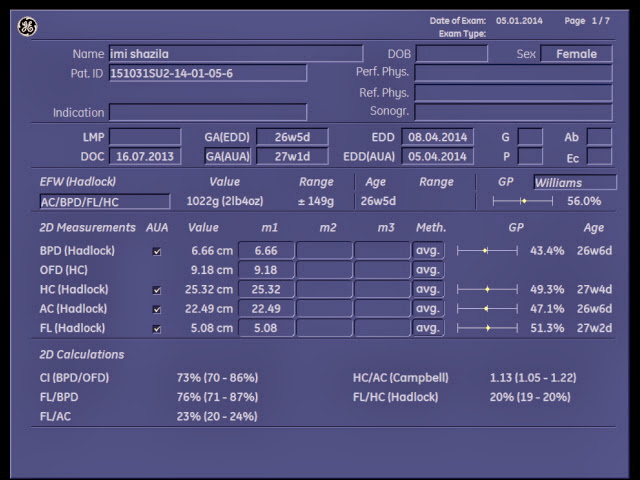Click the OFD (HC) row label
The image size is (640, 480).
[x=64, y=270]
